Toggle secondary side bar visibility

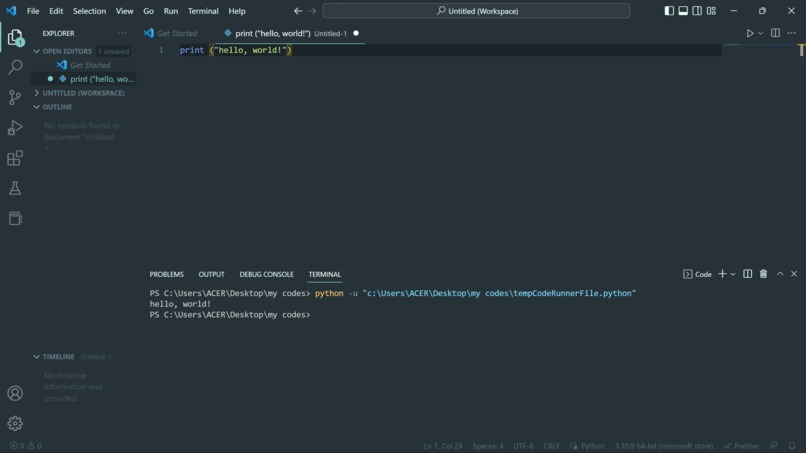(697, 11)
